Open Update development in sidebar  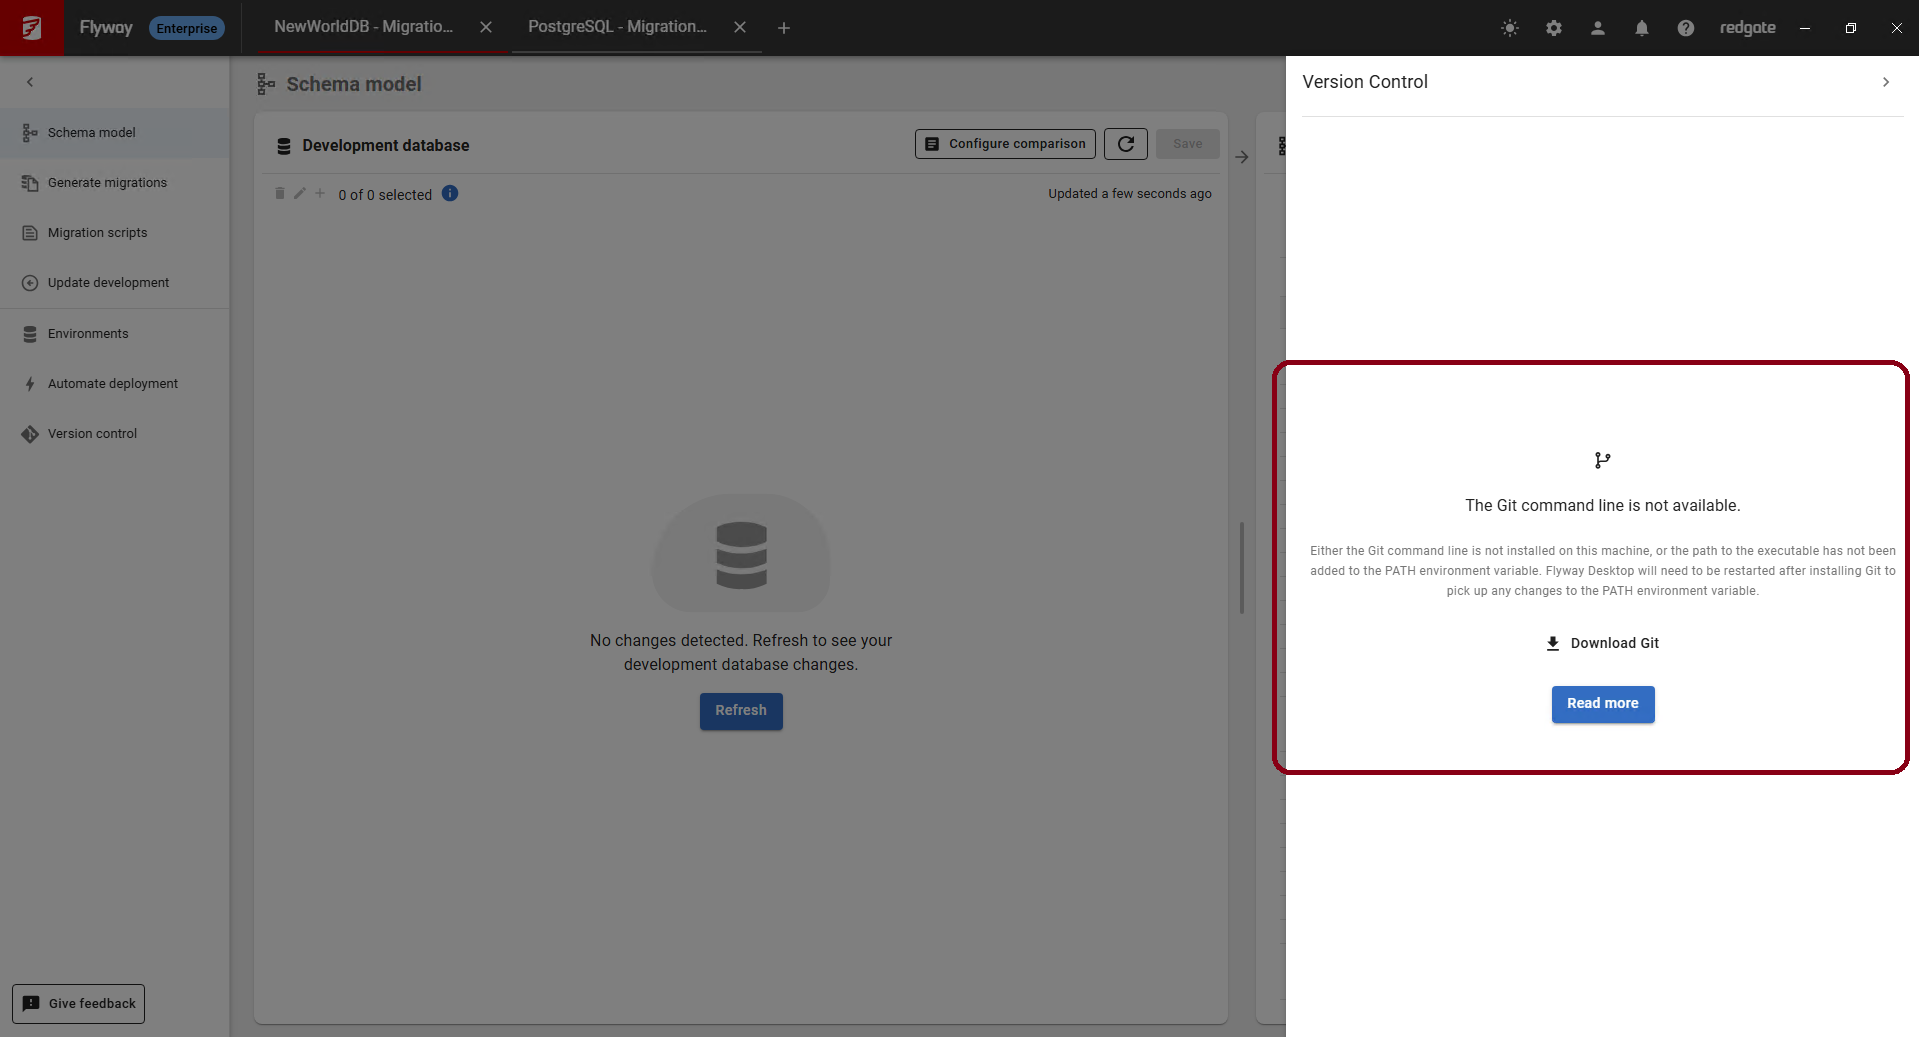click(x=115, y=283)
